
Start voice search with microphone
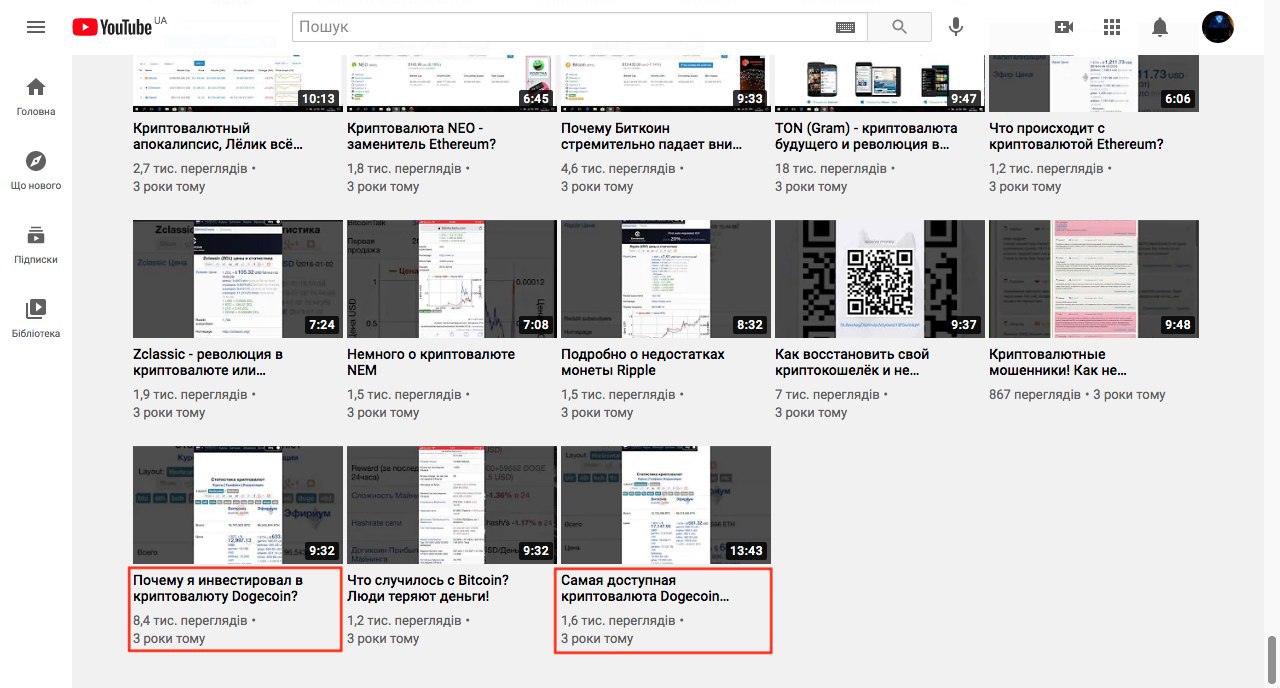(x=956, y=27)
